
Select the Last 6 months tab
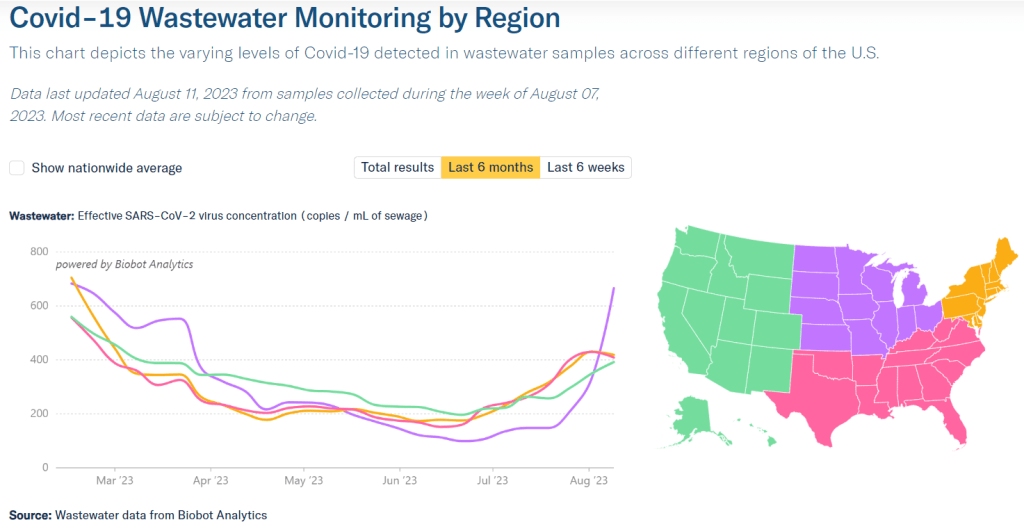490,167
